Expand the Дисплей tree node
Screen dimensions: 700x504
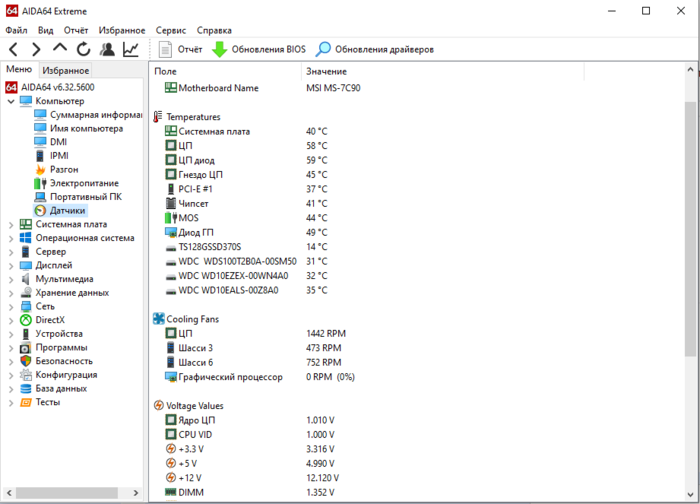click(11, 266)
